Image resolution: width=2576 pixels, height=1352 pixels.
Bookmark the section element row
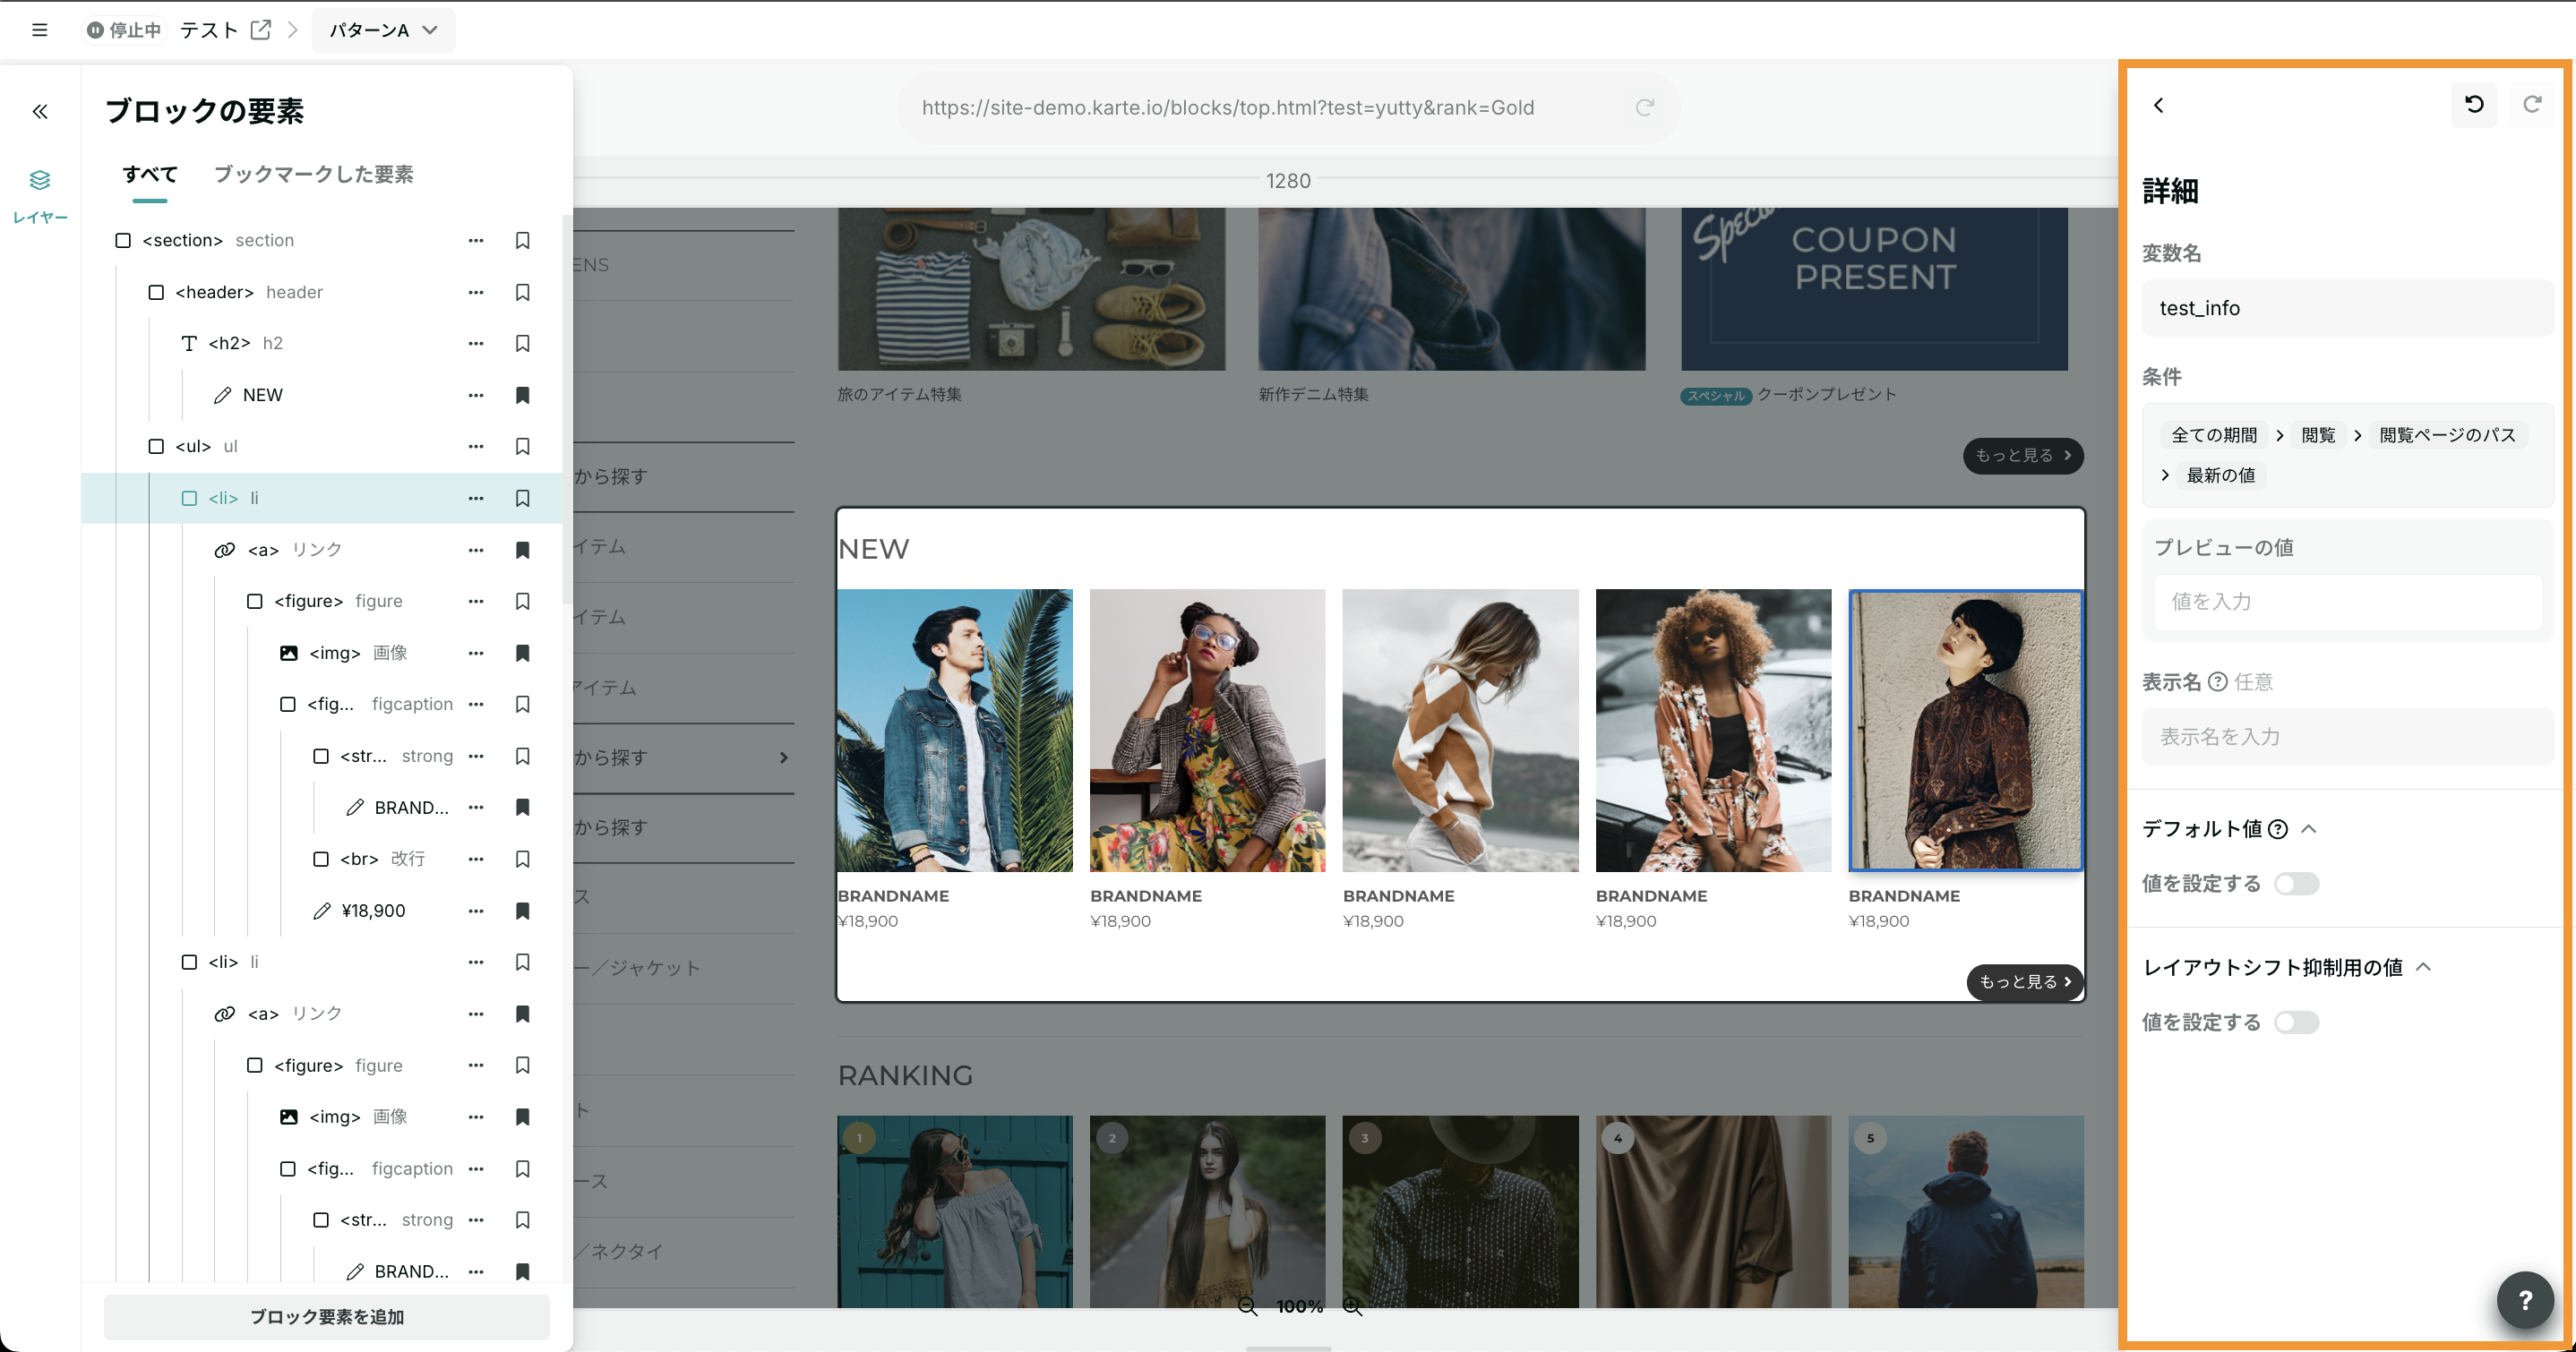(522, 240)
